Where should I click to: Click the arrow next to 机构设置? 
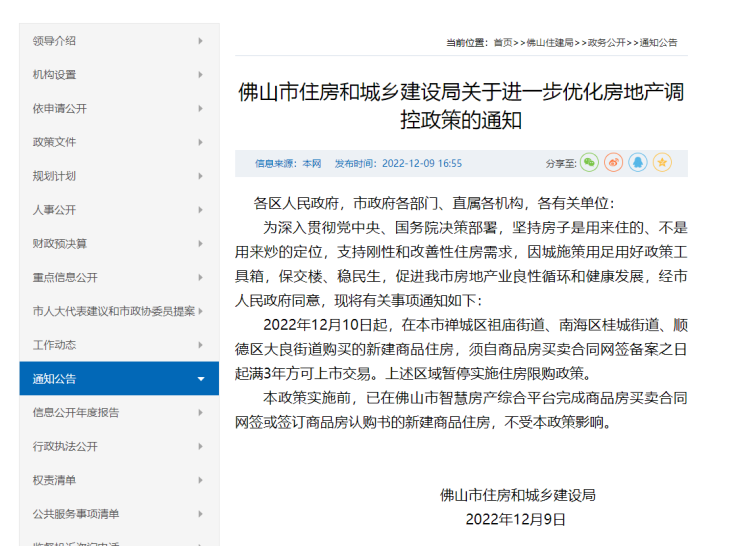click(x=201, y=75)
